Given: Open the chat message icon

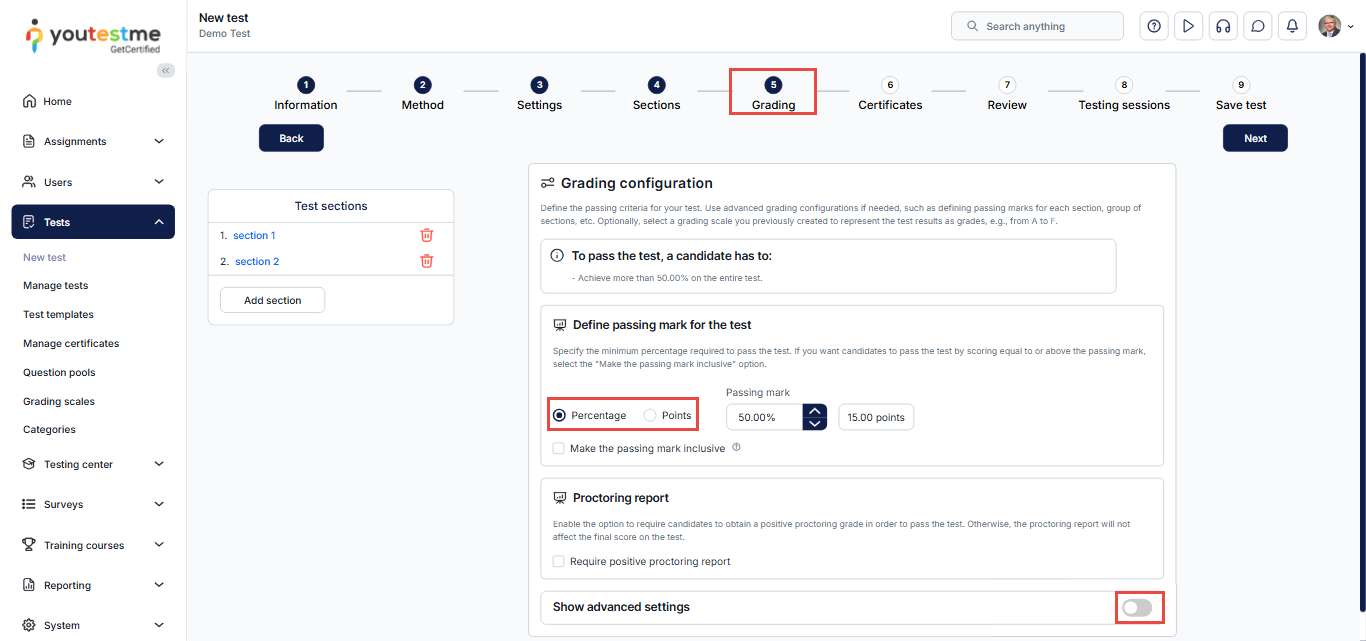Looking at the screenshot, I should click(1258, 26).
